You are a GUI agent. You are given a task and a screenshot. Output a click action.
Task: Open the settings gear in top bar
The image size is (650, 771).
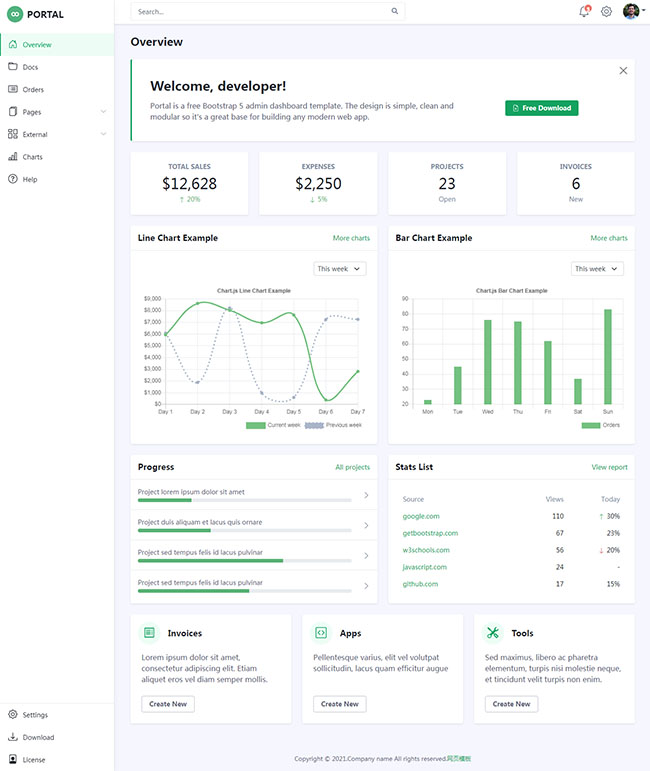point(606,12)
